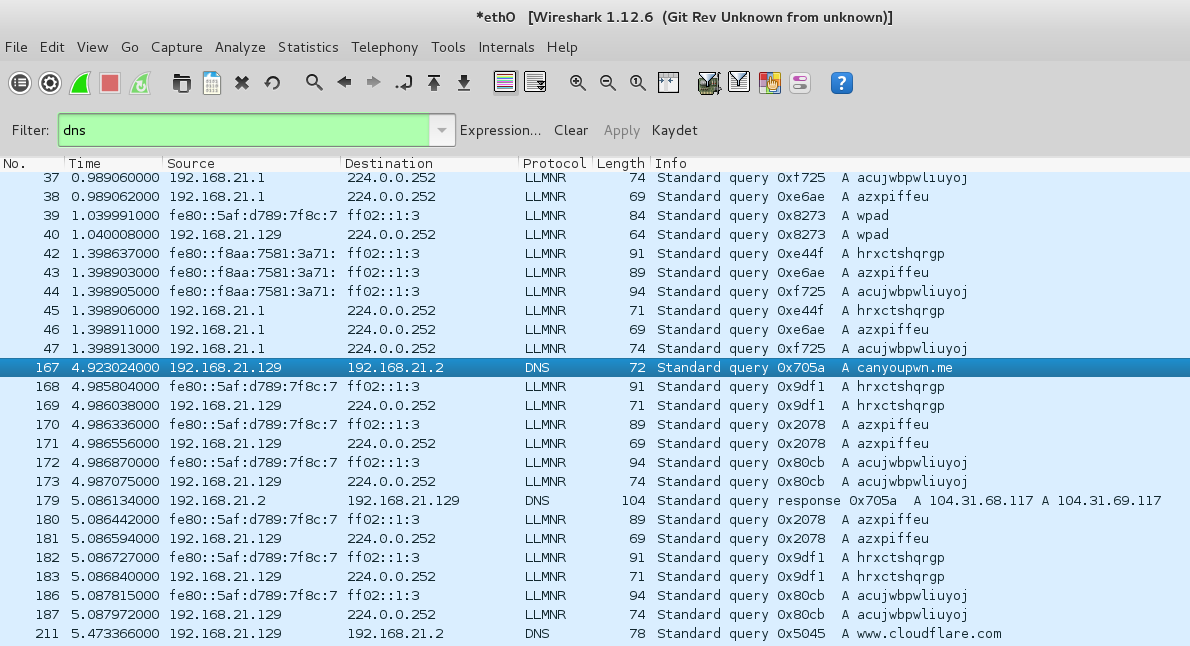Expand the filter history dropdown

(442, 130)
